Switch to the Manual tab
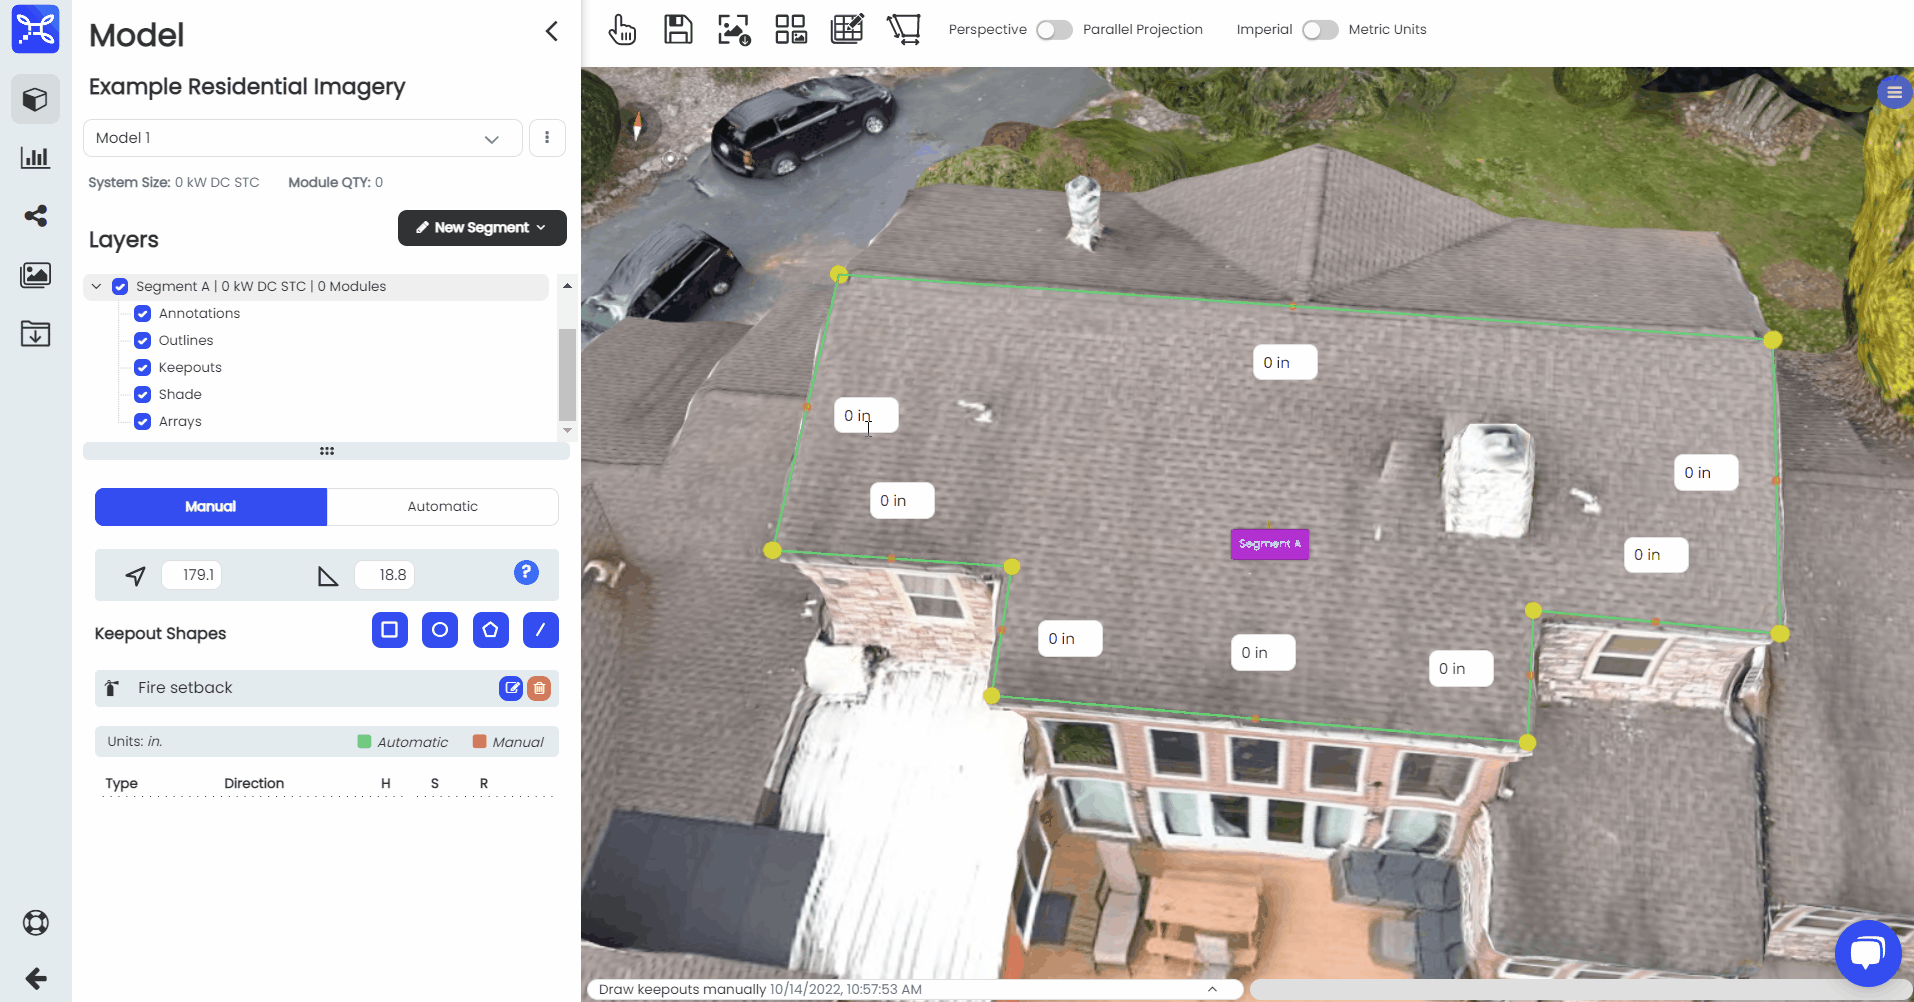Image resolution: width=1914 pixels, height=1002 pixels. 211,507
